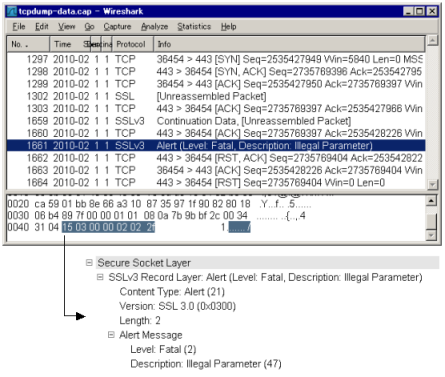
Task: Select the Length: 2 field
Action: click(140, 320)
